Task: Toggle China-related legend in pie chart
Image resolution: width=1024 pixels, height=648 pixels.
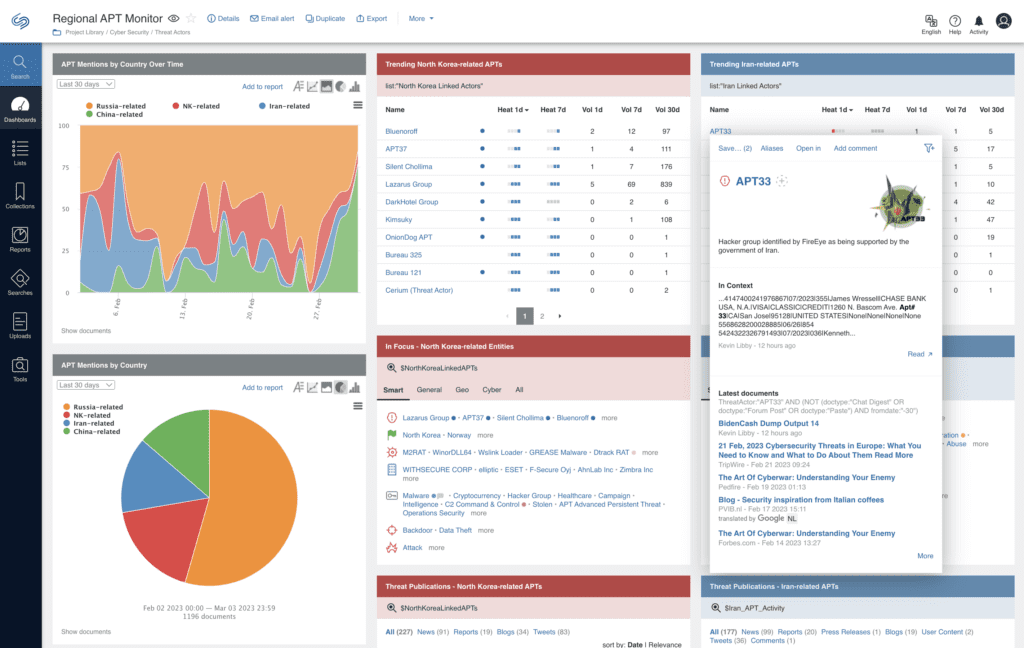Action: coord(92,431)
